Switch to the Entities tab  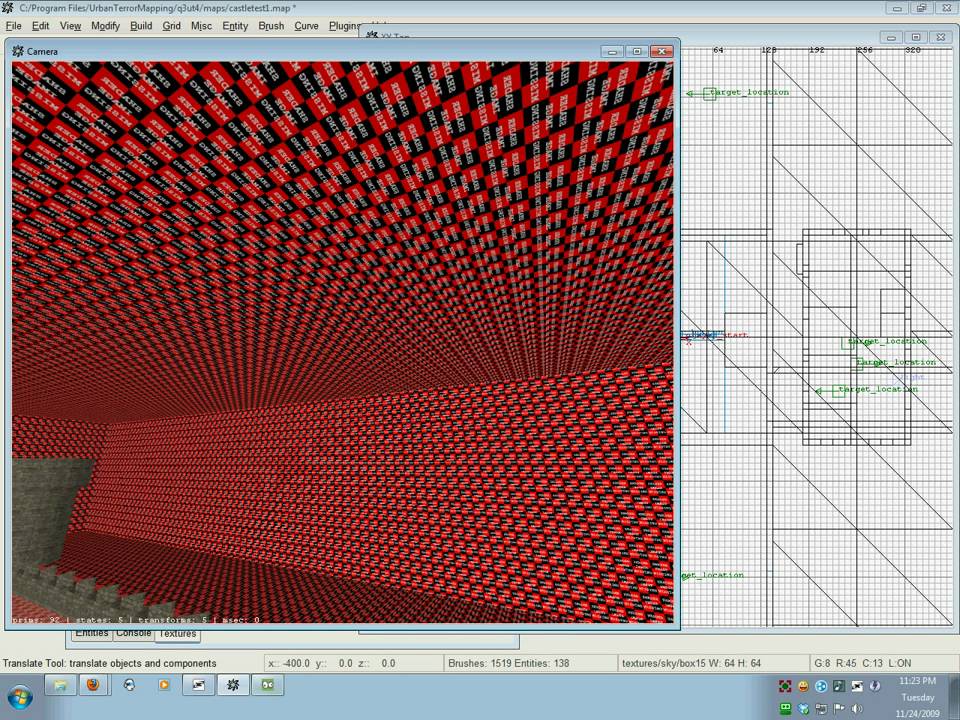click(92, 634)
